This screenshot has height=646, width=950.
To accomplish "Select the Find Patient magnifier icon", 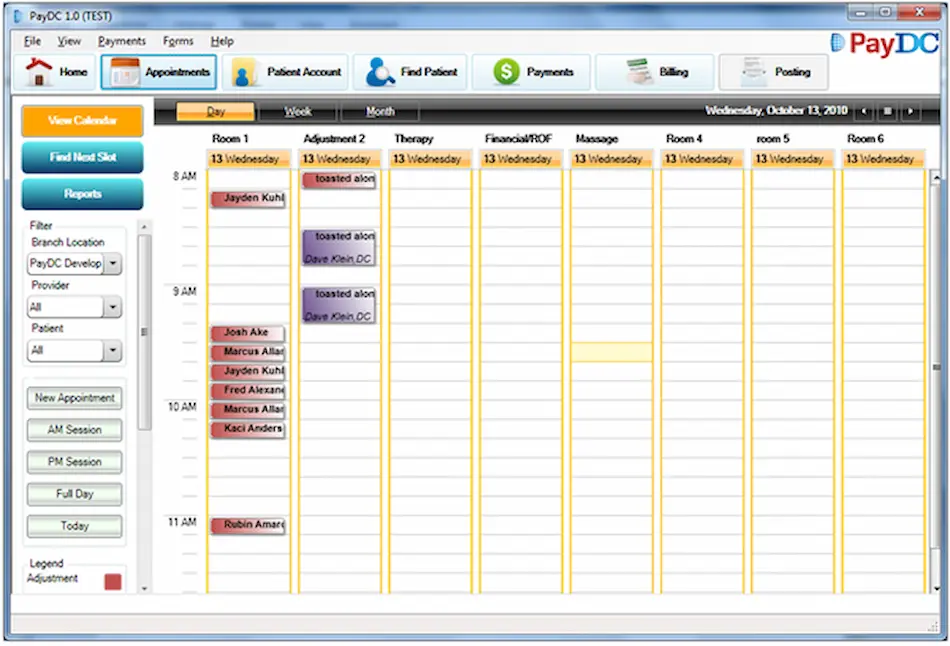I will (378, 71).
